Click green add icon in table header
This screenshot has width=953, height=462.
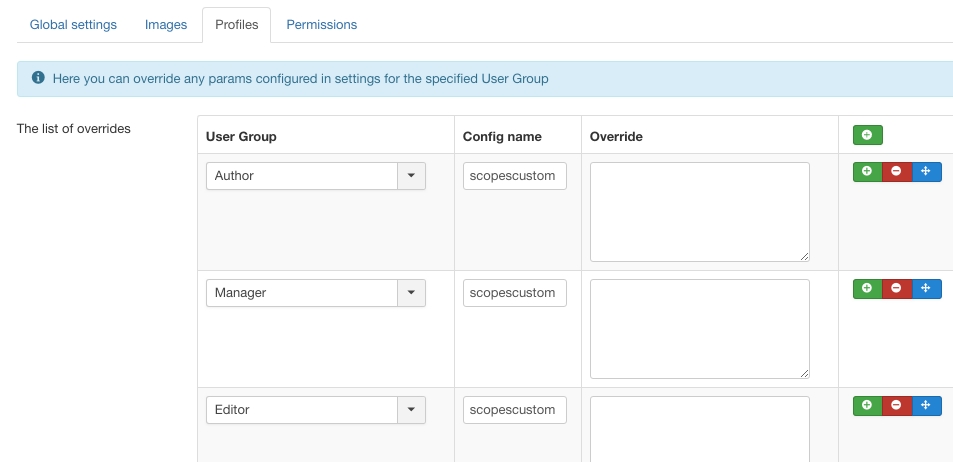(x=867, y=135)
